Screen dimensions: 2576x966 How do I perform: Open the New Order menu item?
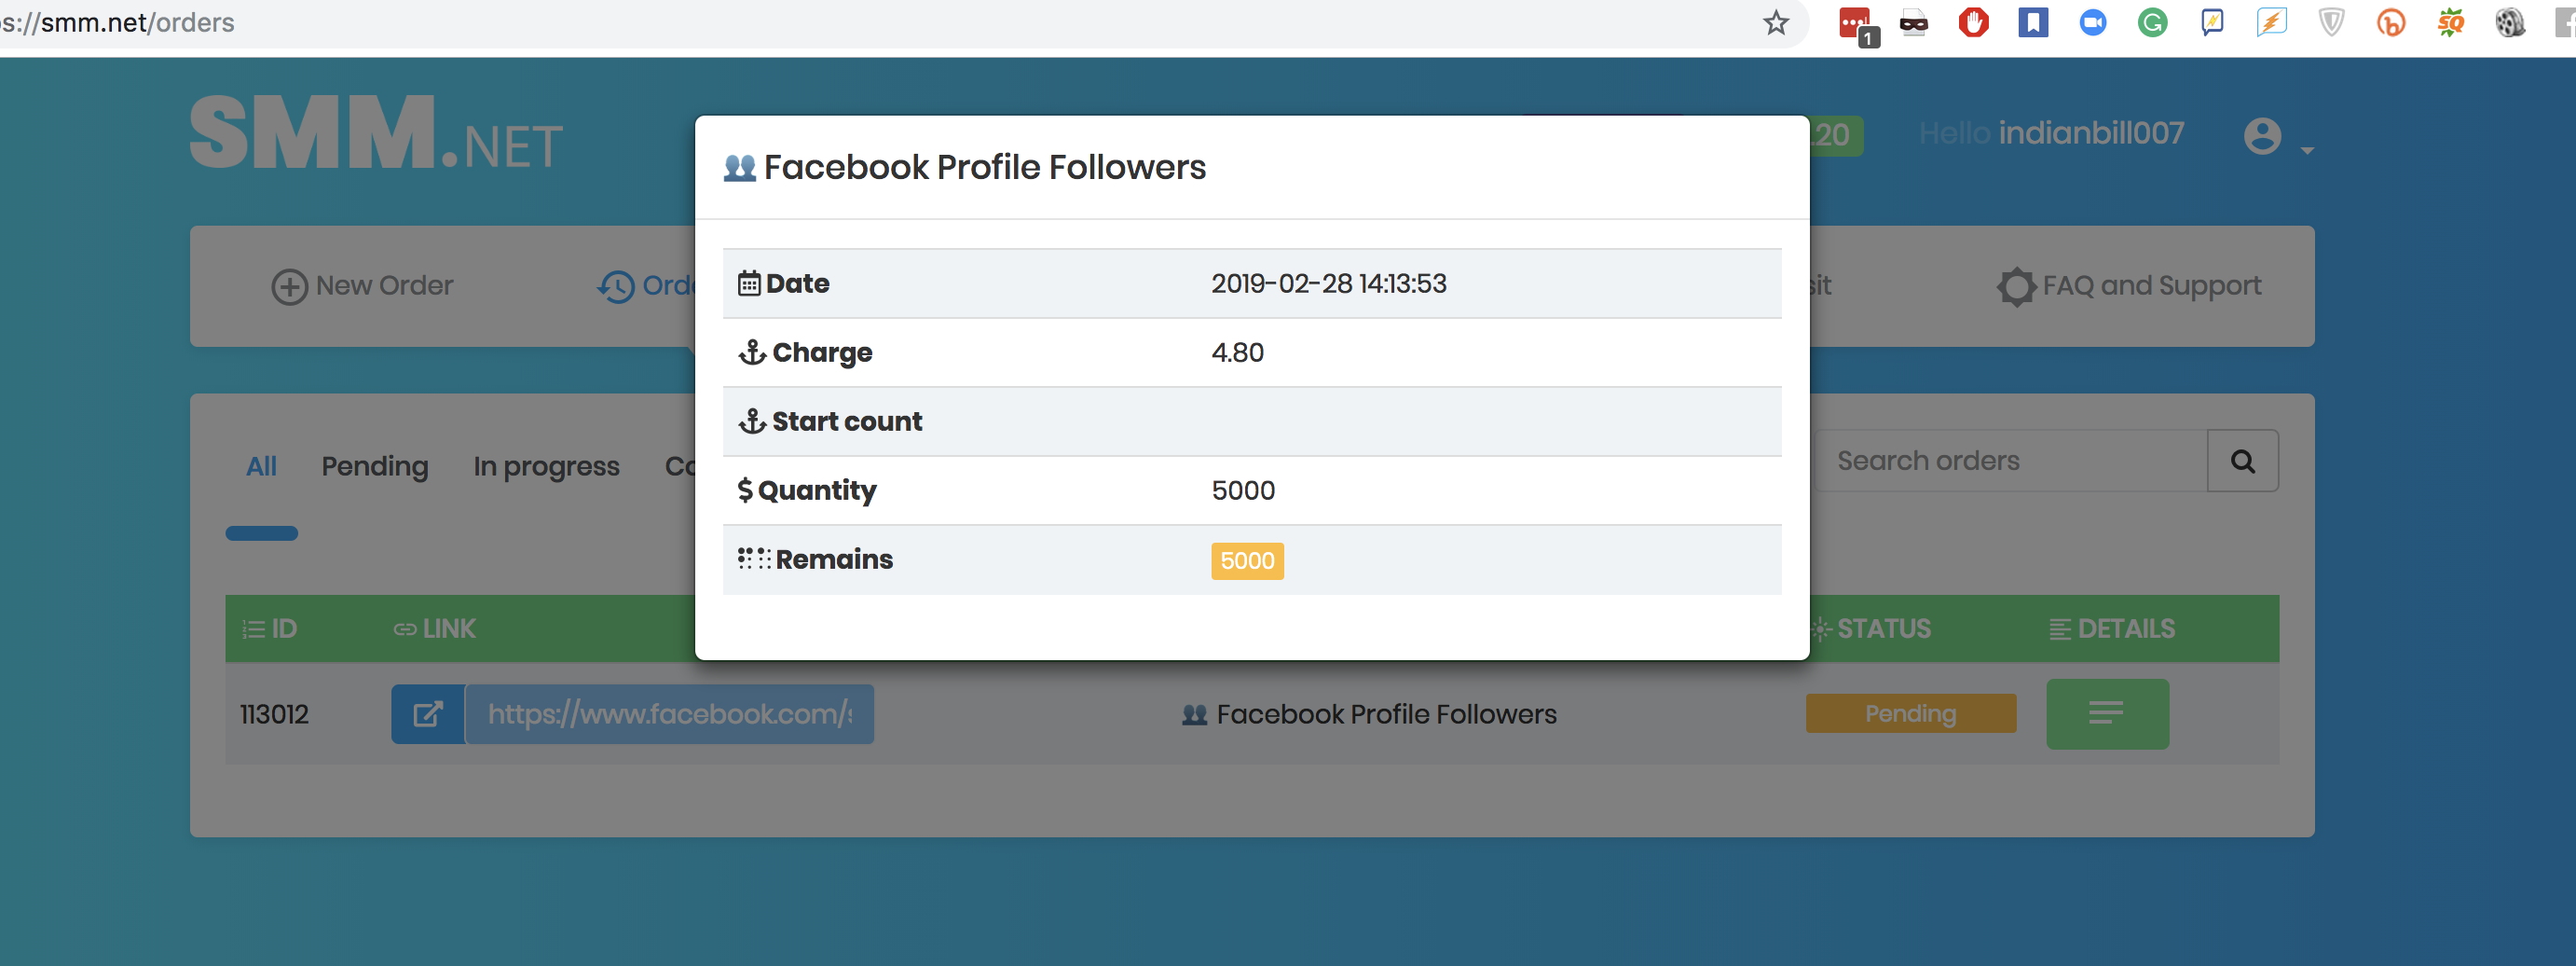tap(362, 286)
